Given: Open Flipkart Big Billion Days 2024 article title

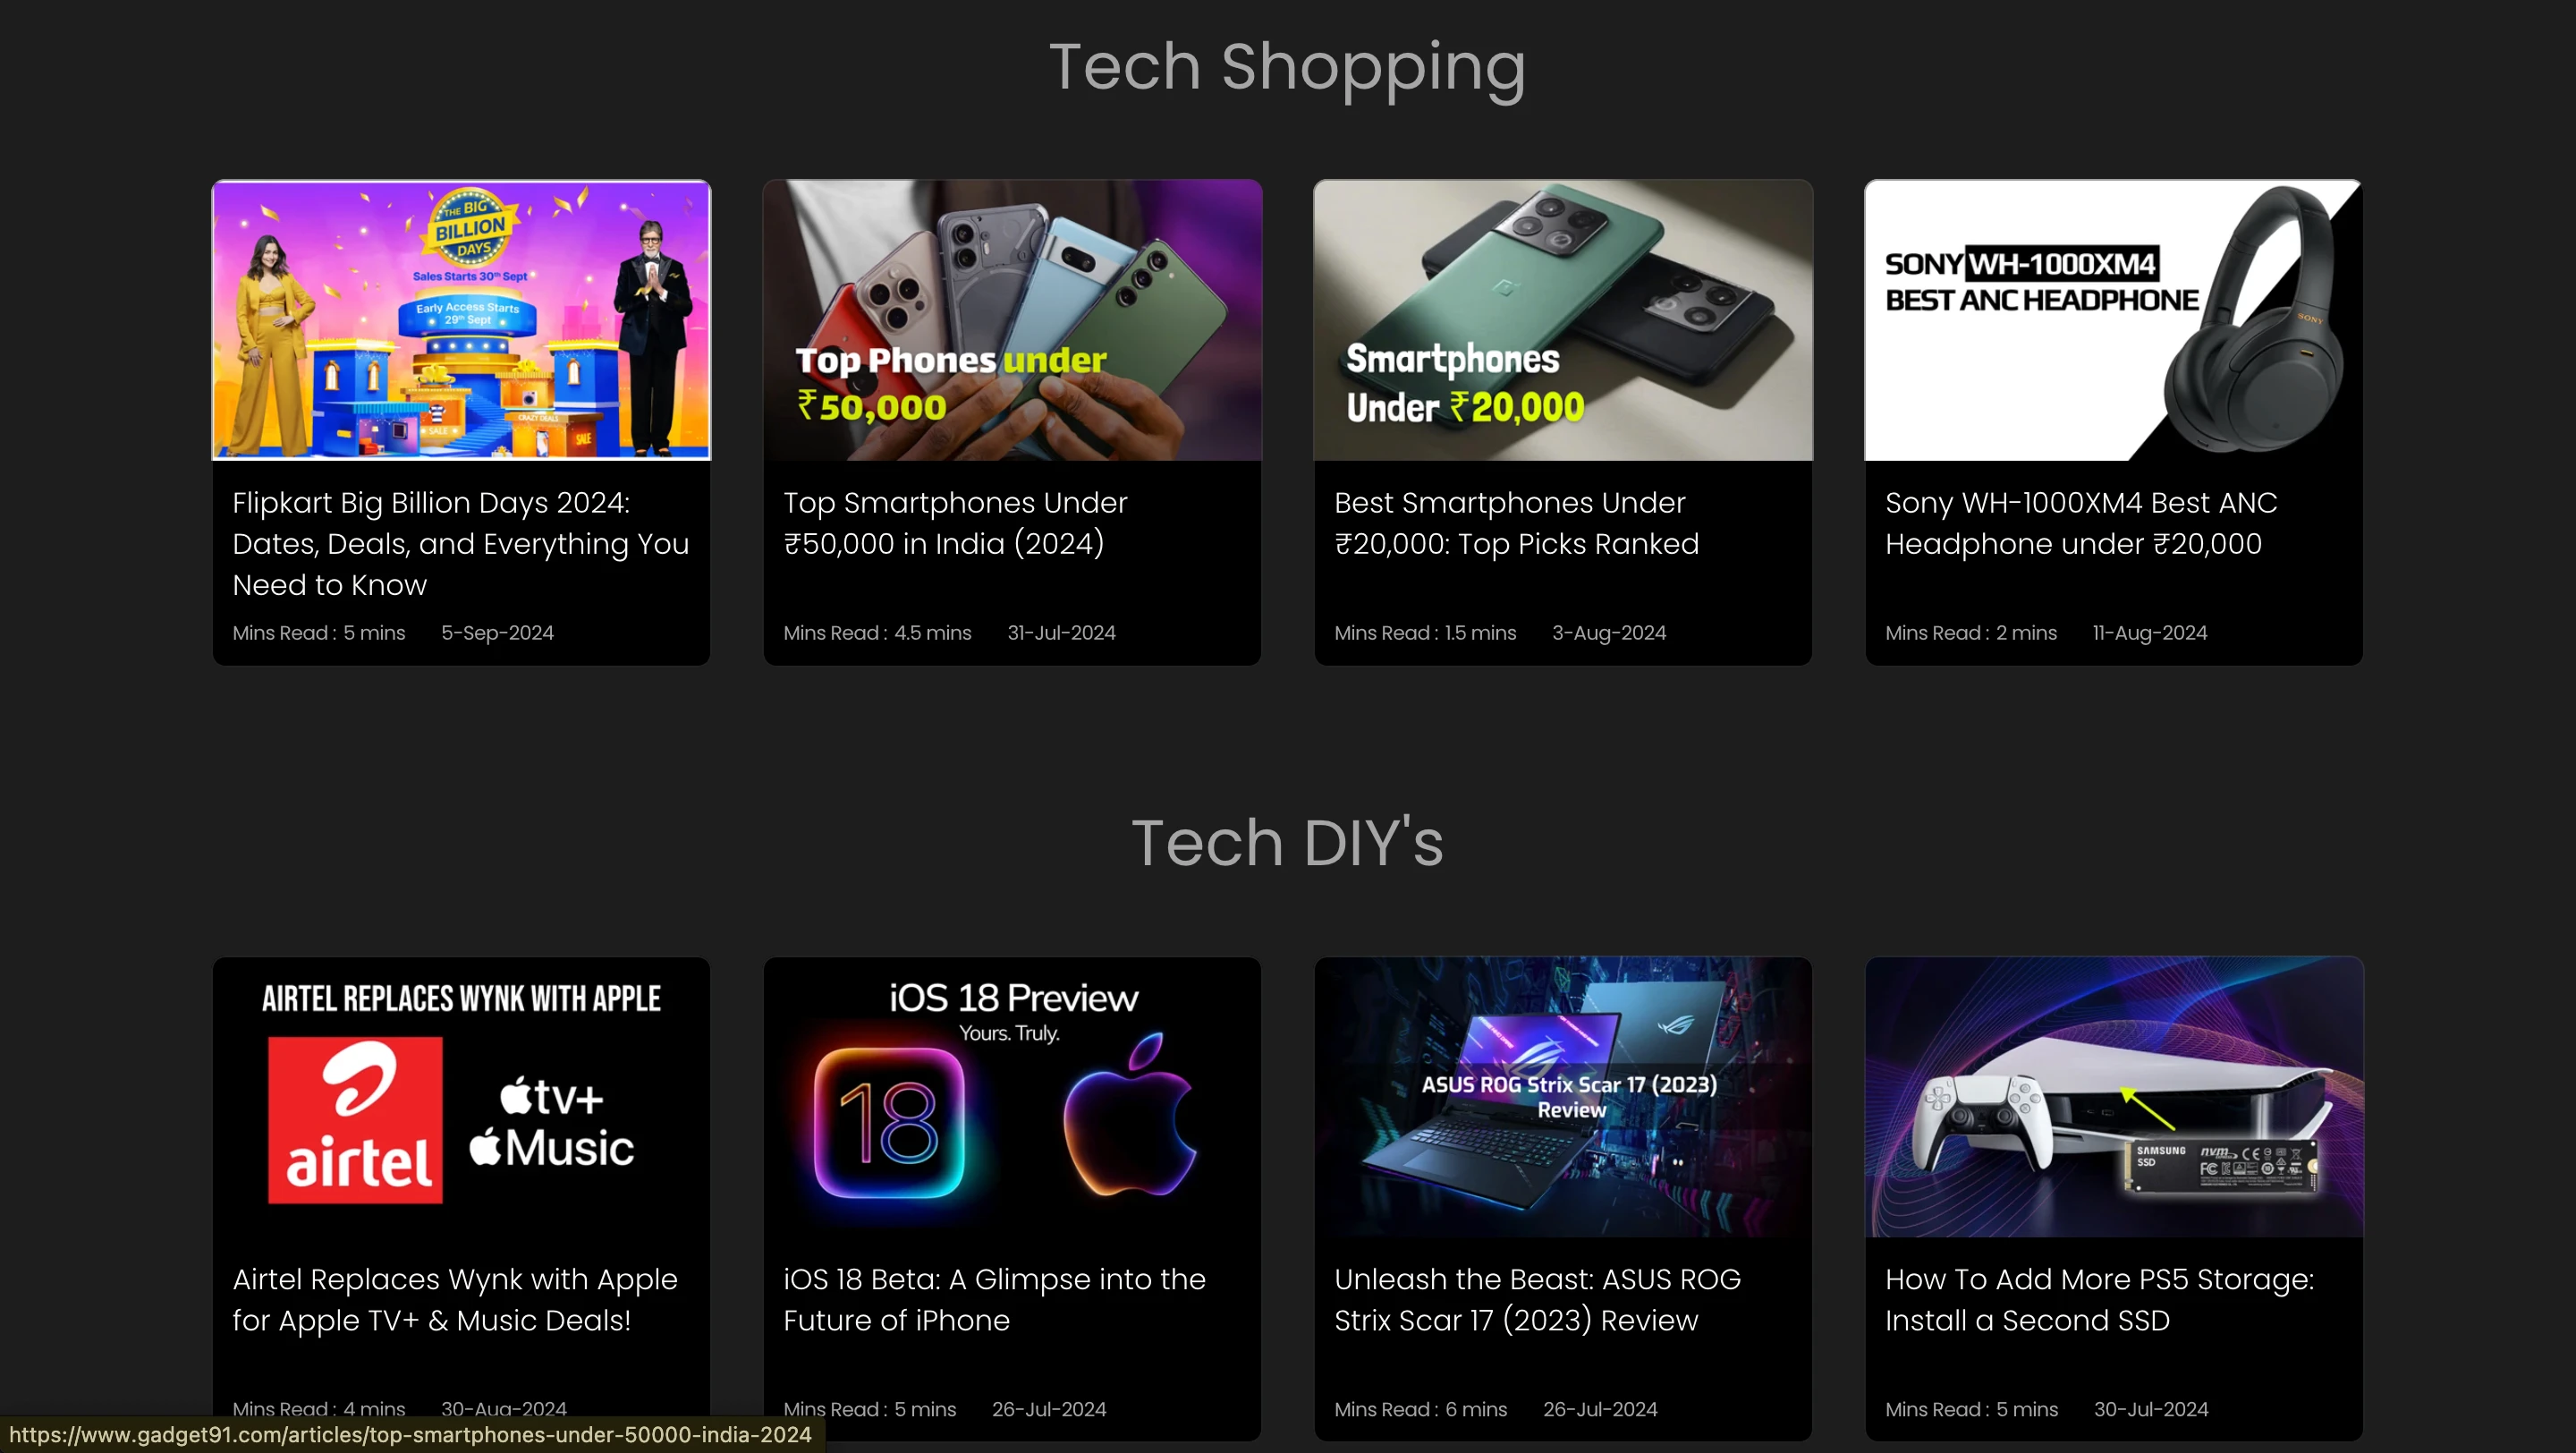Looking at the screenshot, I should [x=461, y=544].
